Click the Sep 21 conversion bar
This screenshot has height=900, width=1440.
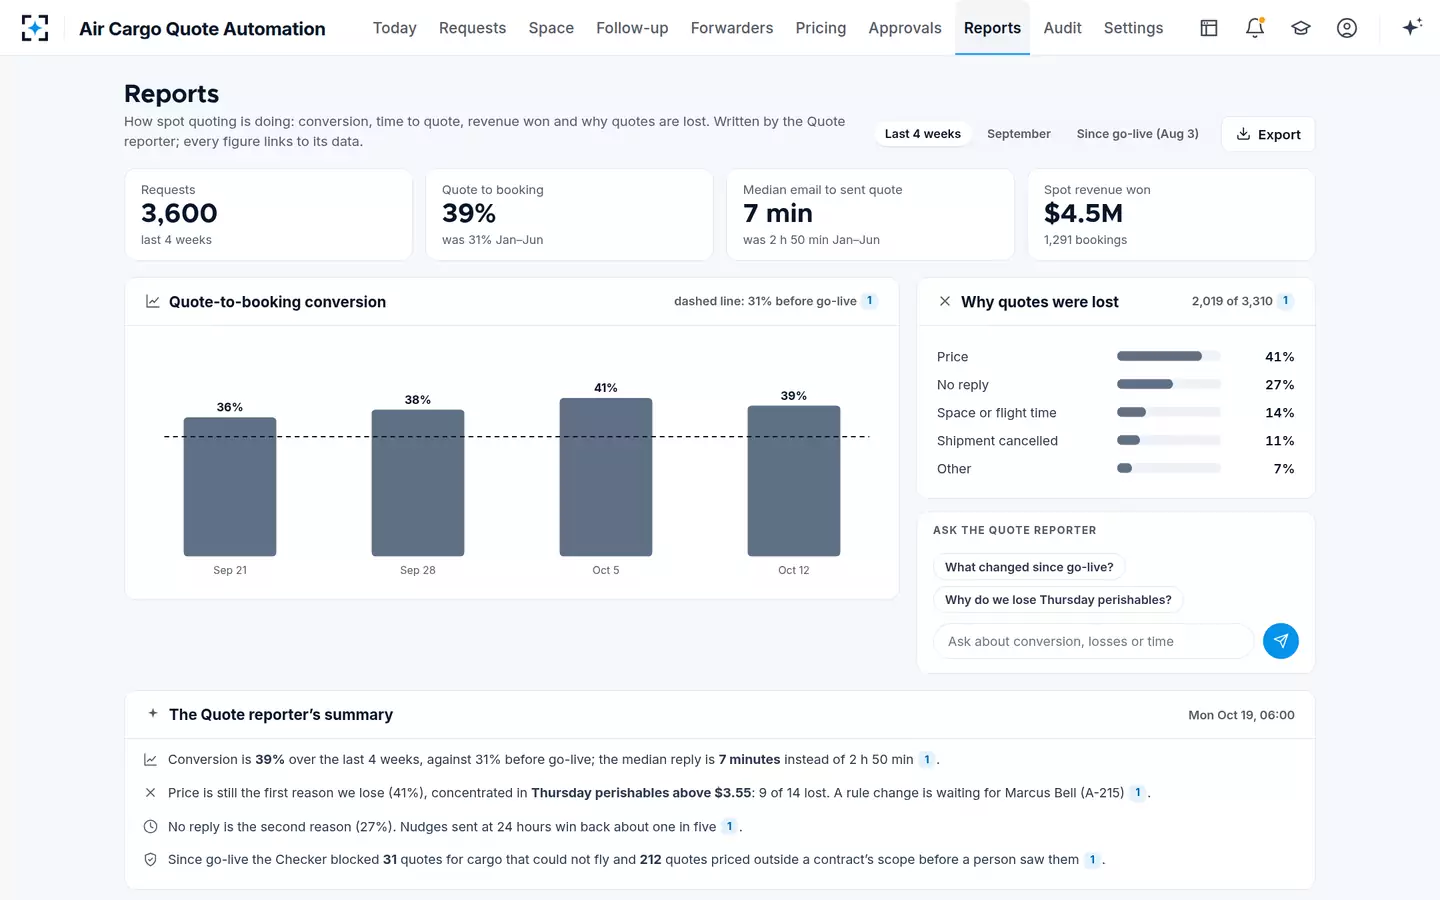click(230, 487)
